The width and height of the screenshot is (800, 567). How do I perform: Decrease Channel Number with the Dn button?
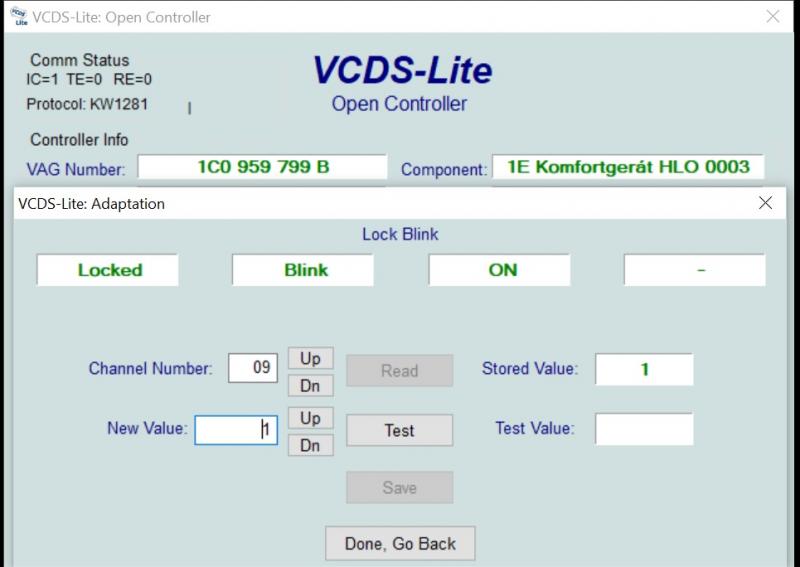(x=310, y=386)
